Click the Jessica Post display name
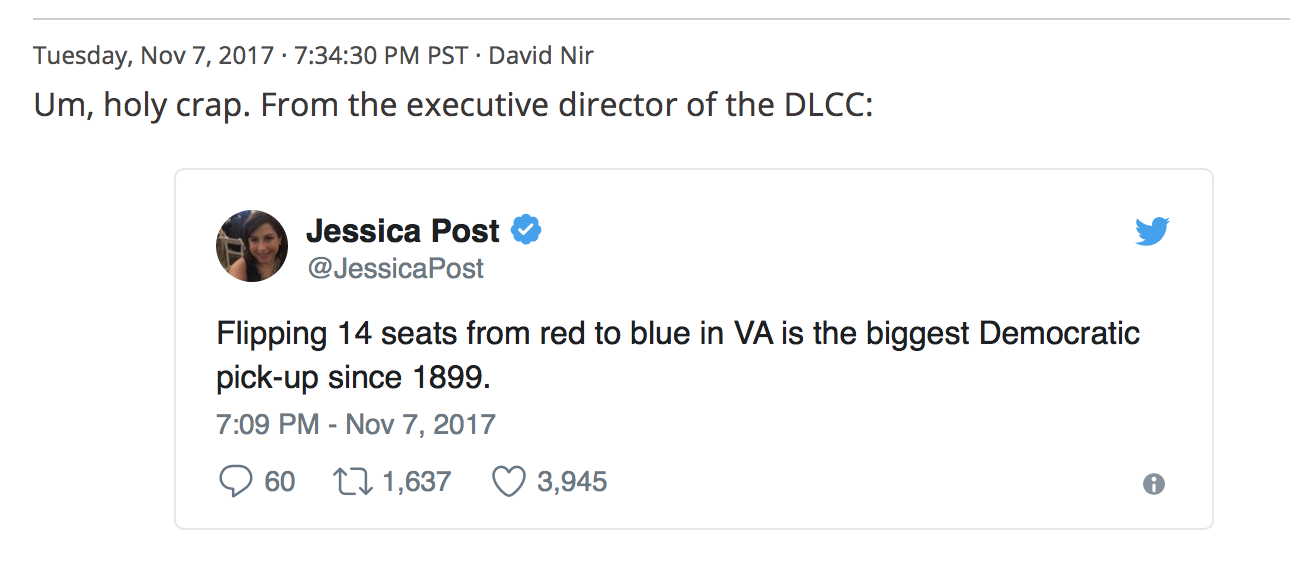The height and width of the screenshot is (586, 1290). point(402,231)
